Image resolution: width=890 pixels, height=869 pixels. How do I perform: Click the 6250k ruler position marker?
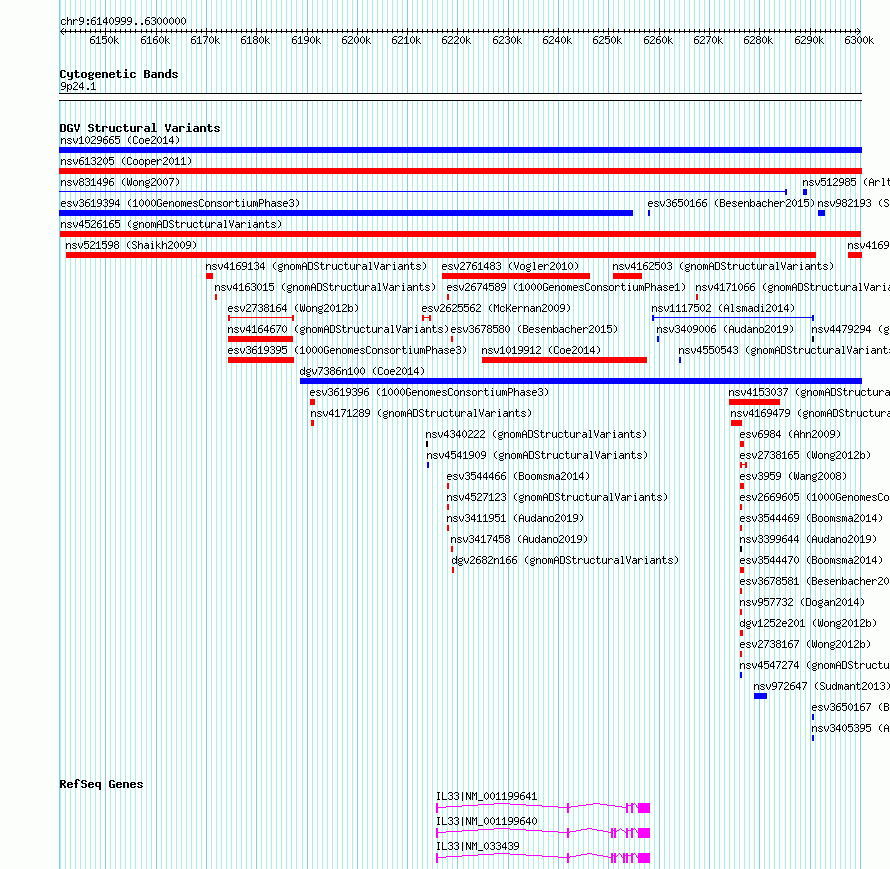607,40
